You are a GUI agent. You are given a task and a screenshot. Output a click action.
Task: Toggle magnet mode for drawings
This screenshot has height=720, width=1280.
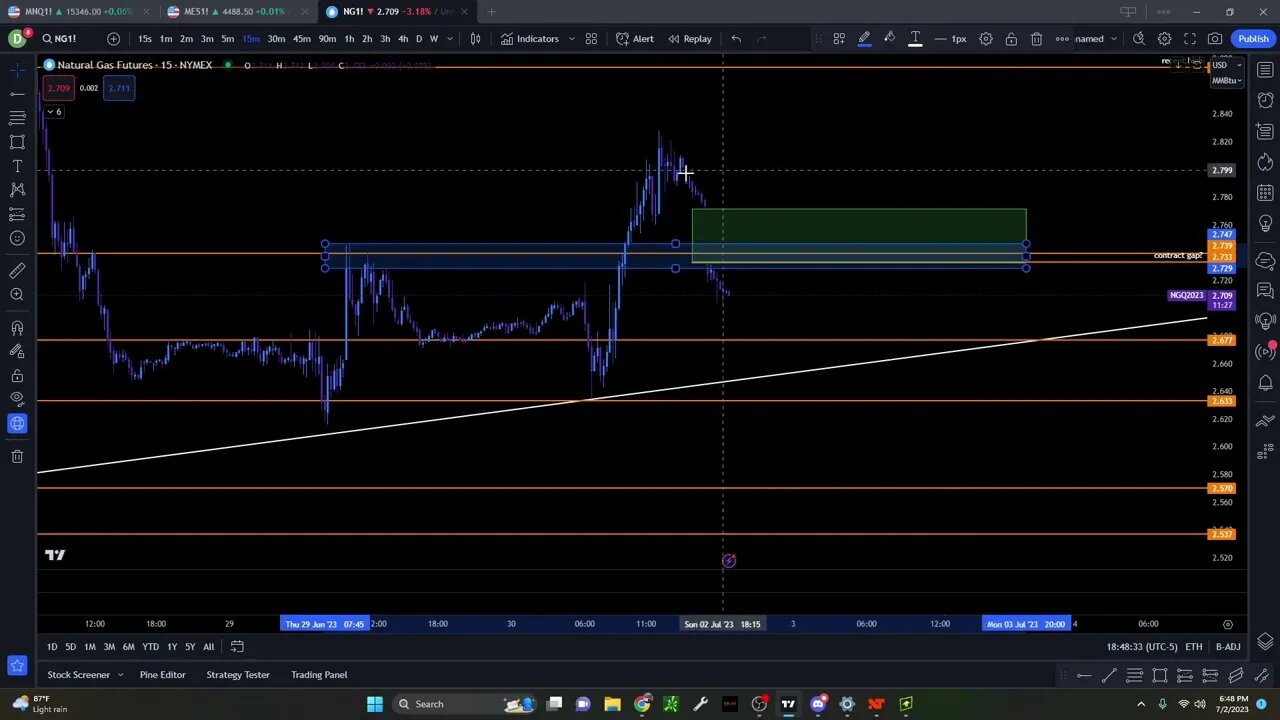(17, 328)
